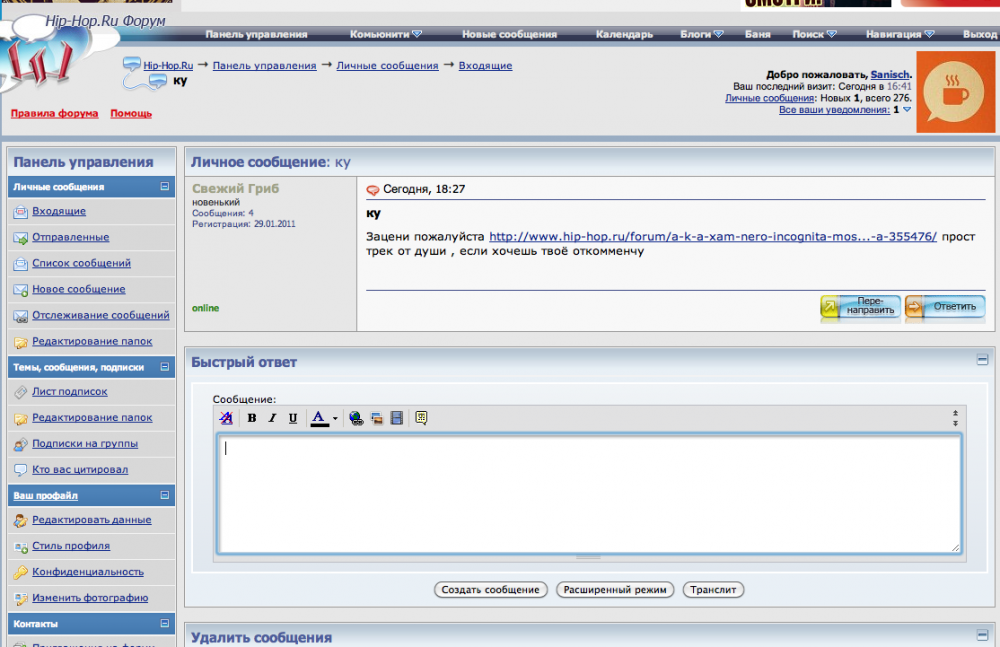Image resolution: width=1000 pixels, height=647 pixels.
Task: Open the Свежий Гриб sender profile name
Action: pos(235,188)
